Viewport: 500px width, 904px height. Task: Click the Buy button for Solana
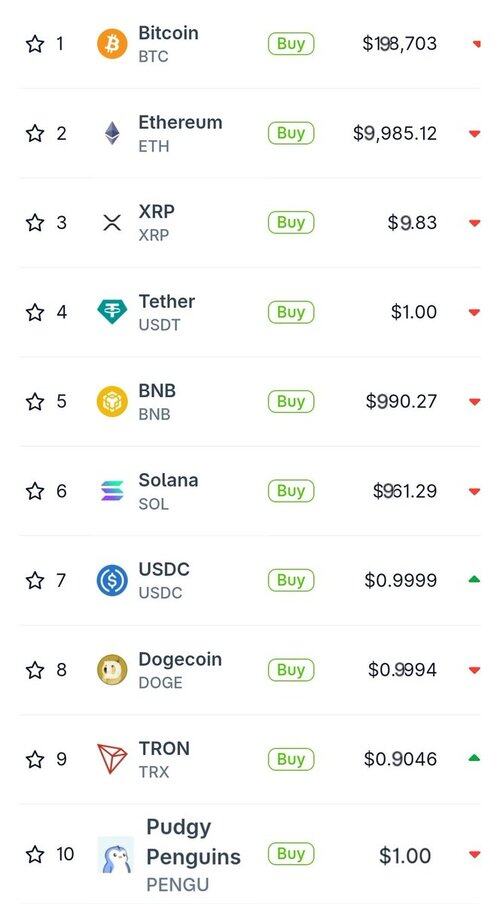291,491
